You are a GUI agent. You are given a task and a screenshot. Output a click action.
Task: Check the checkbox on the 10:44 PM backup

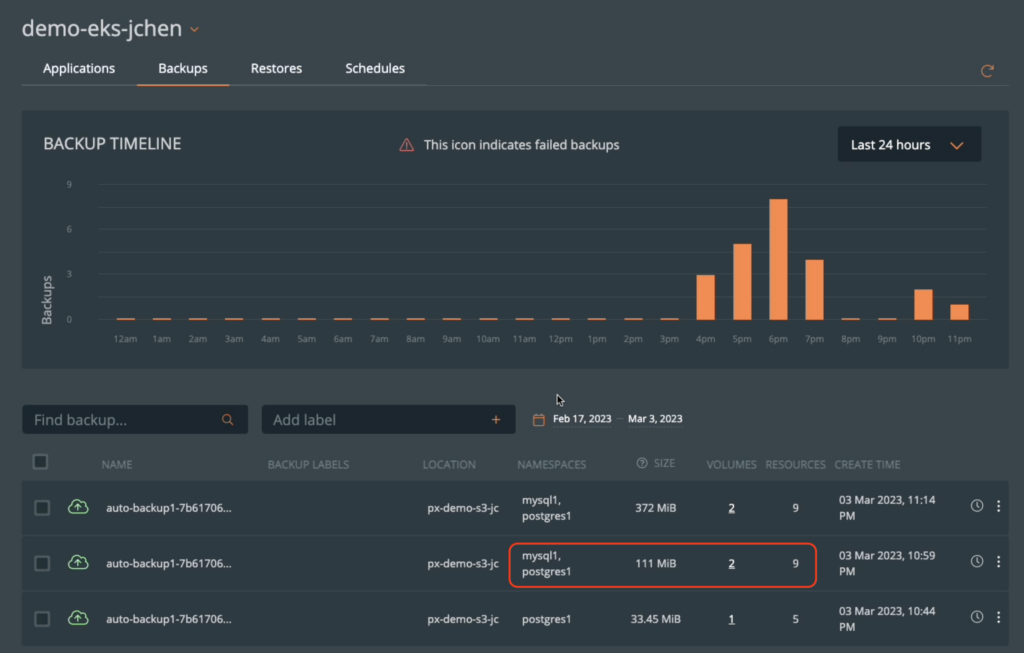41,617
